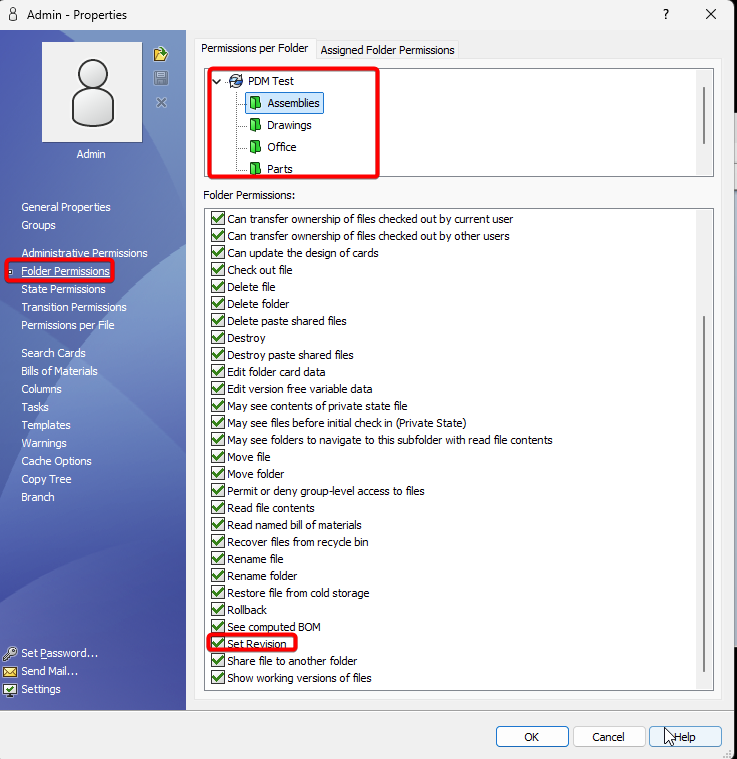This screenshot has width=737, height=759.
Task: Open the Columns page
Action: (x=41, y=389)
